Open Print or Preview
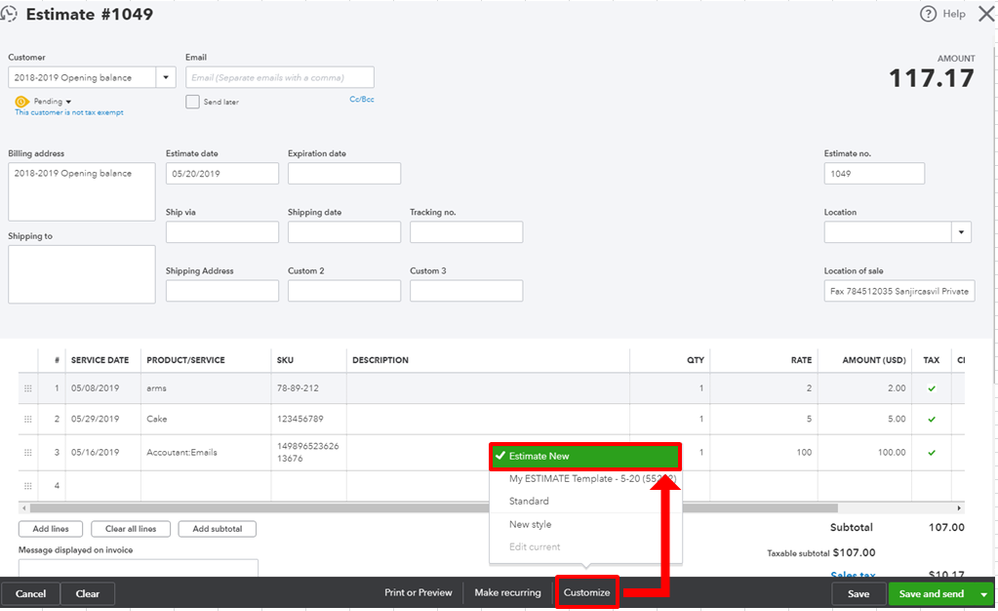This screenshot has height=611, width=998. click(418, 593)
